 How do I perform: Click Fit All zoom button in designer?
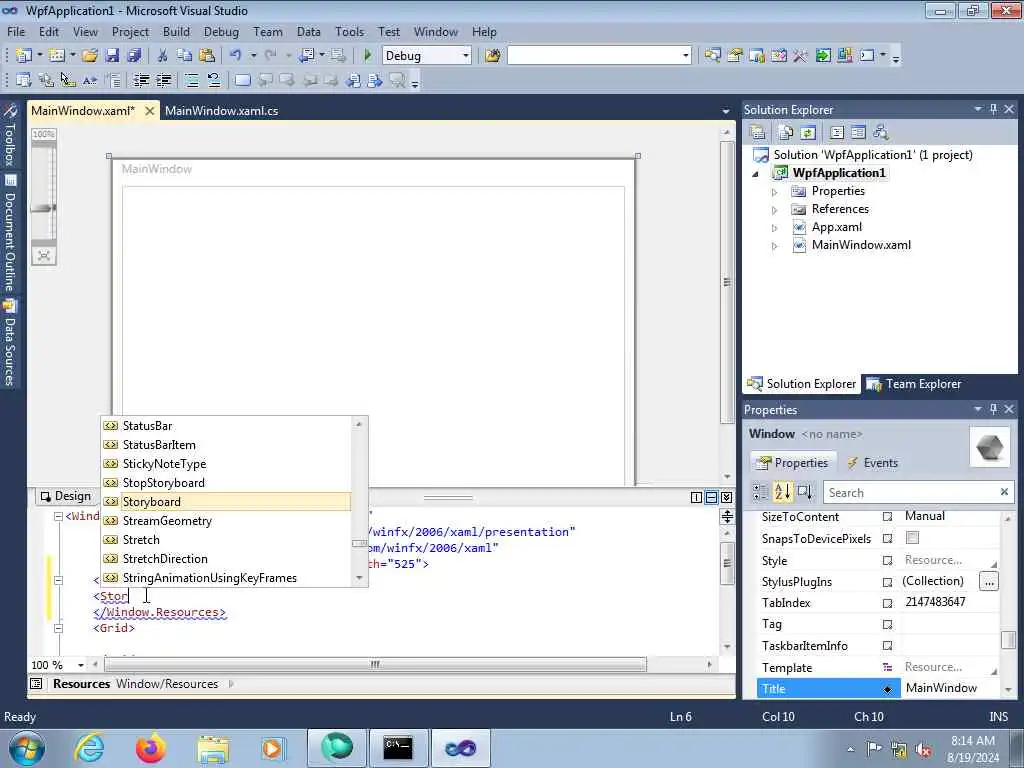point(44,255)
